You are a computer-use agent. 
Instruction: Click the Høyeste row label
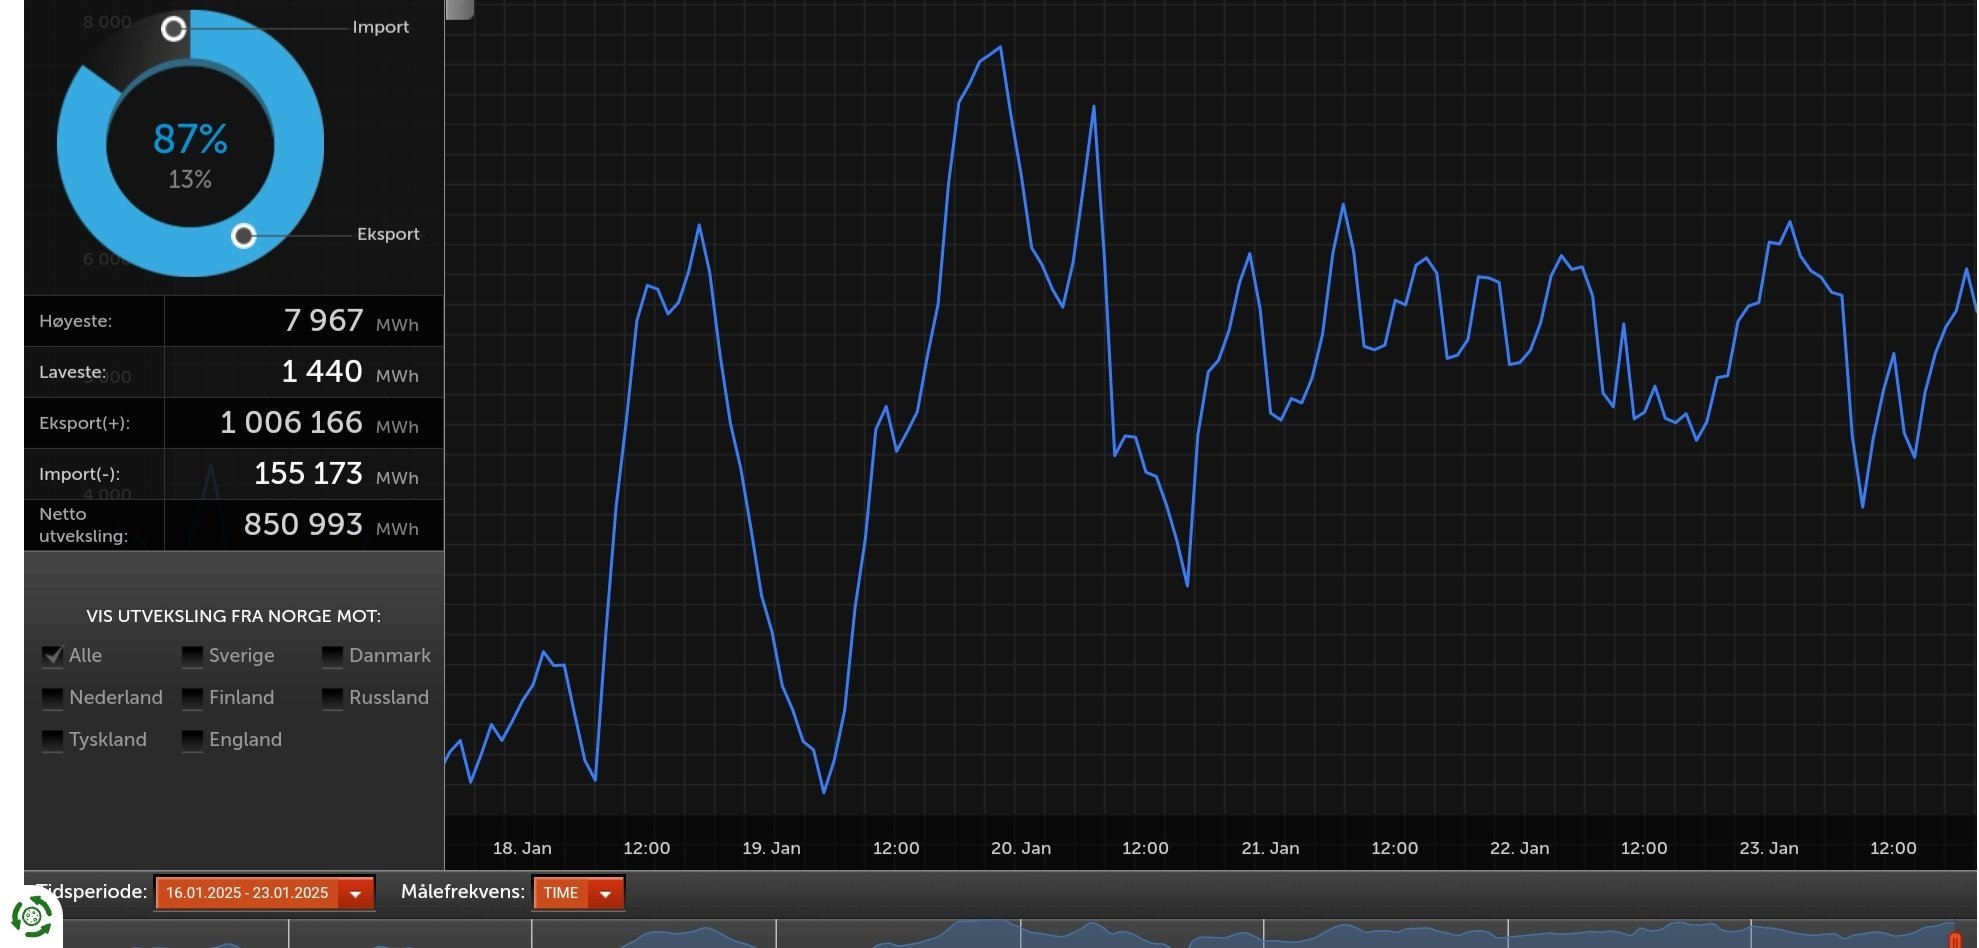tap(76, 321)
